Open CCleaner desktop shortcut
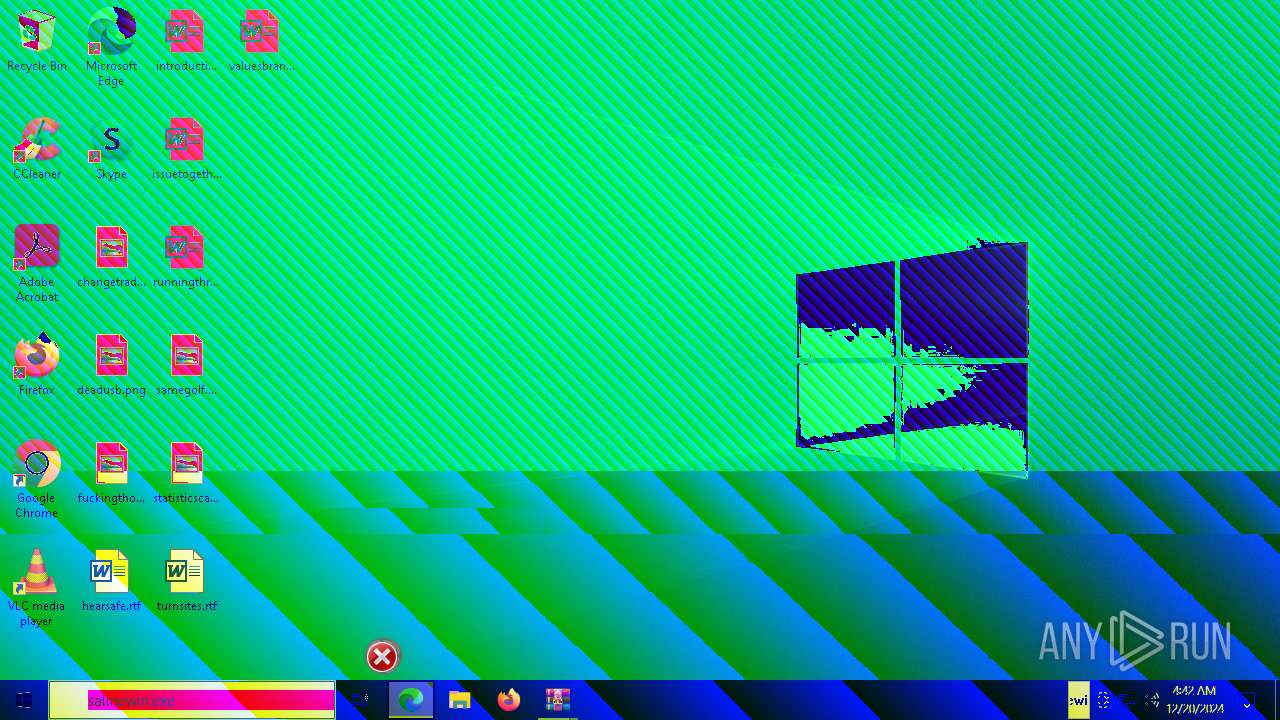Image resolution: width=1280 pixels, height=720 pixels. [x=37, y=149]
